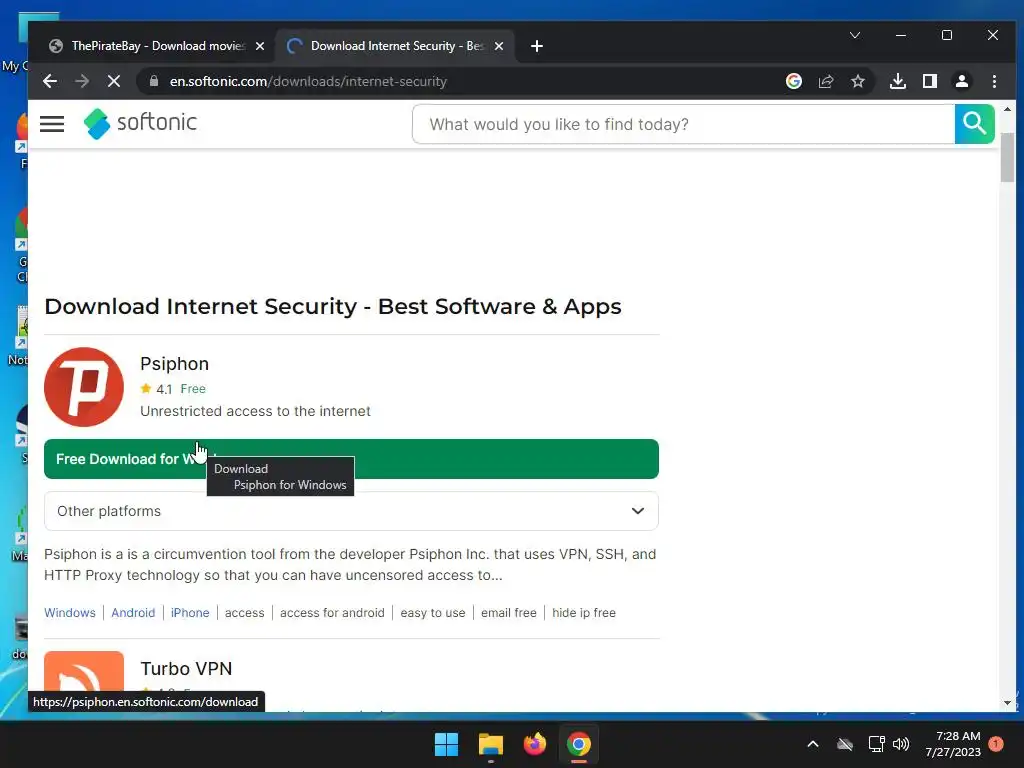Stop loading the page
This screenshot has width=1024, height=768.
(x=114, y=82)
